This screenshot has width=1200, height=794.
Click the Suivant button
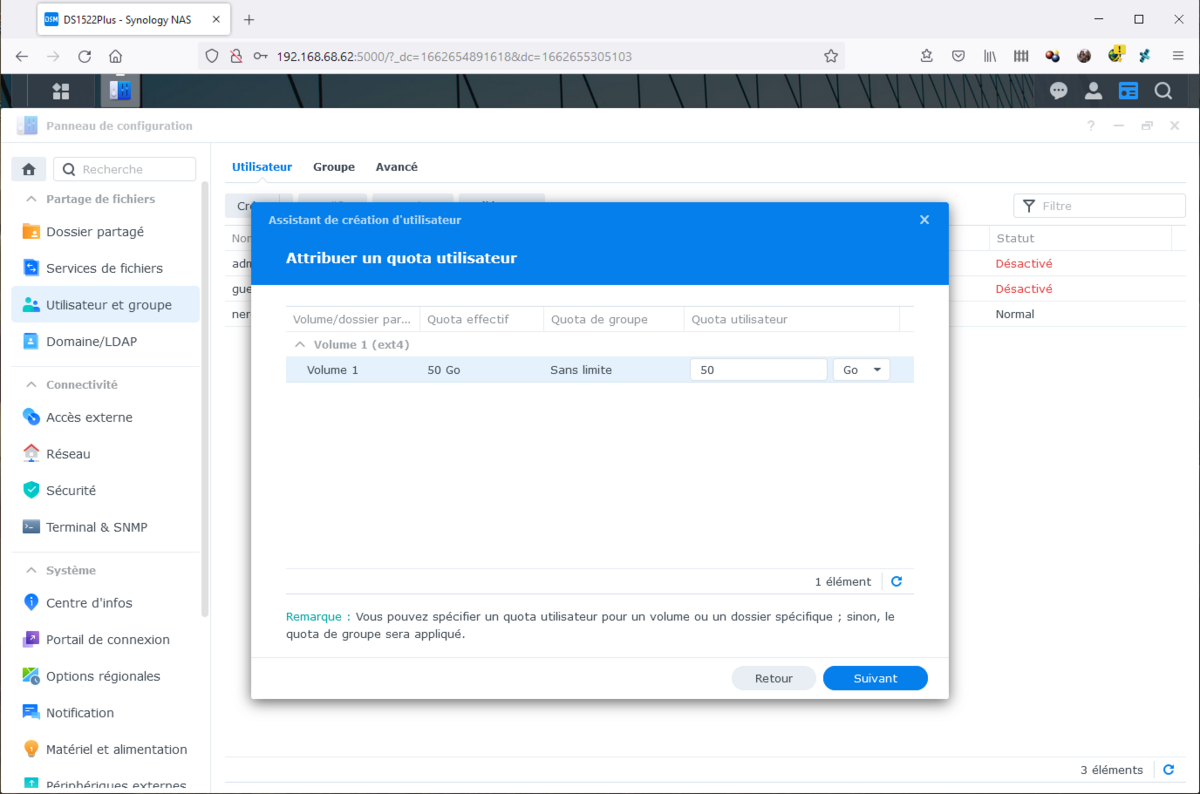tap(875, 678)
